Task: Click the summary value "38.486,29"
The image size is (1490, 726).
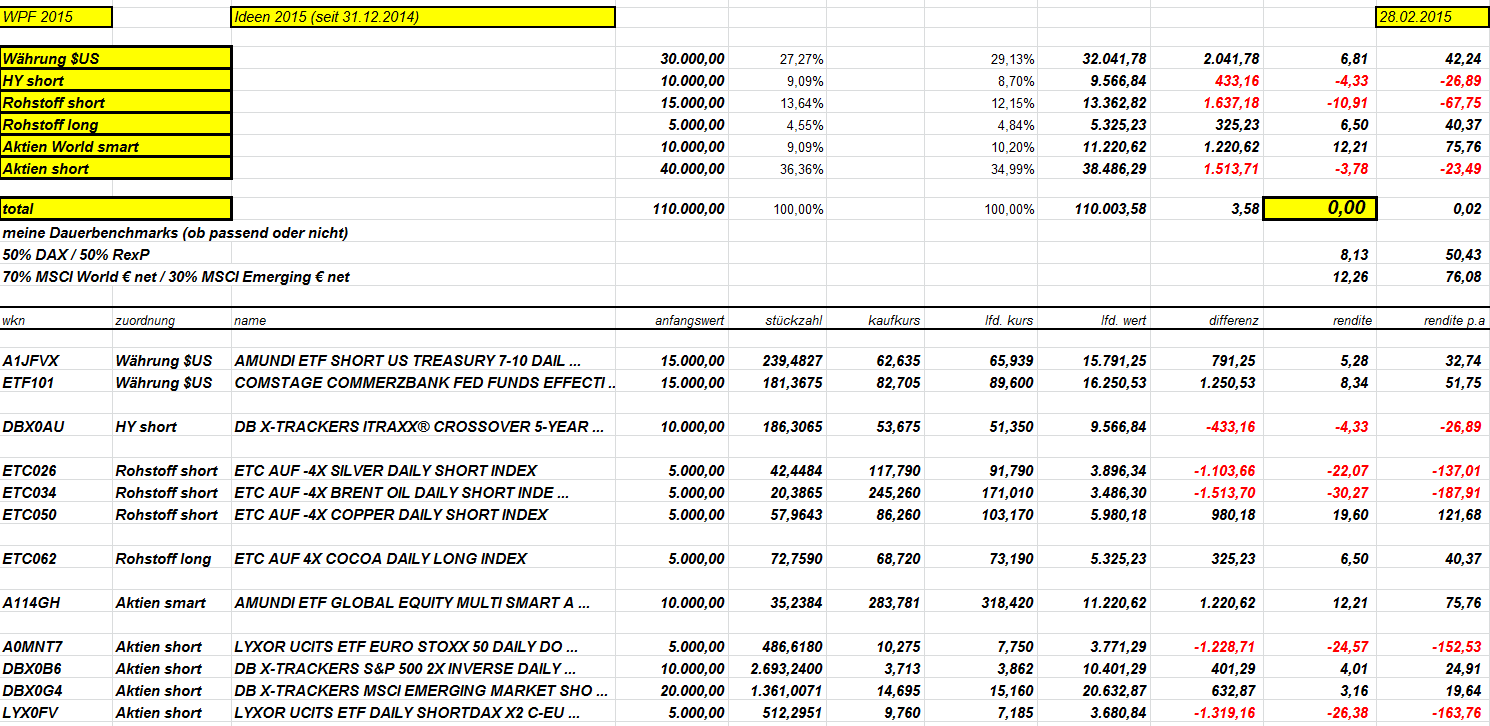Action: (1114, 169)
